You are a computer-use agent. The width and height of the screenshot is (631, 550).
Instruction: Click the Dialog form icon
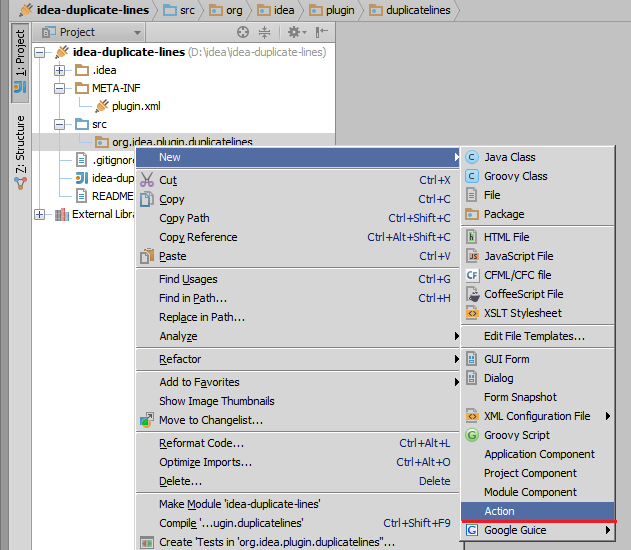472,377
